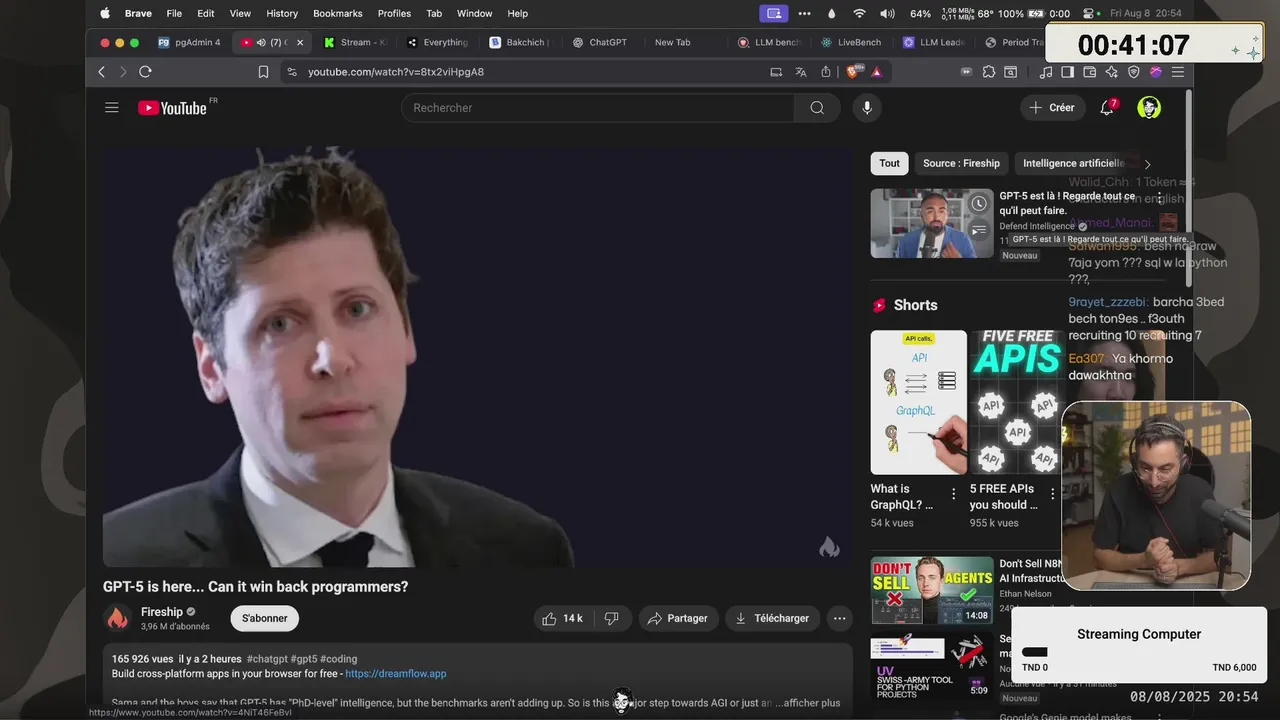Switch to the pgAdmin 4 tab
Viewport: 1280px width, 720px height.
pyautogui.click(x=190, y=43)
